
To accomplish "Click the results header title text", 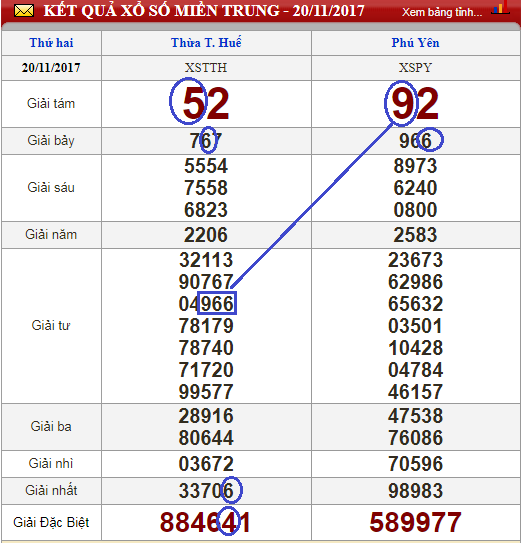I will click(x=204, y=11).
